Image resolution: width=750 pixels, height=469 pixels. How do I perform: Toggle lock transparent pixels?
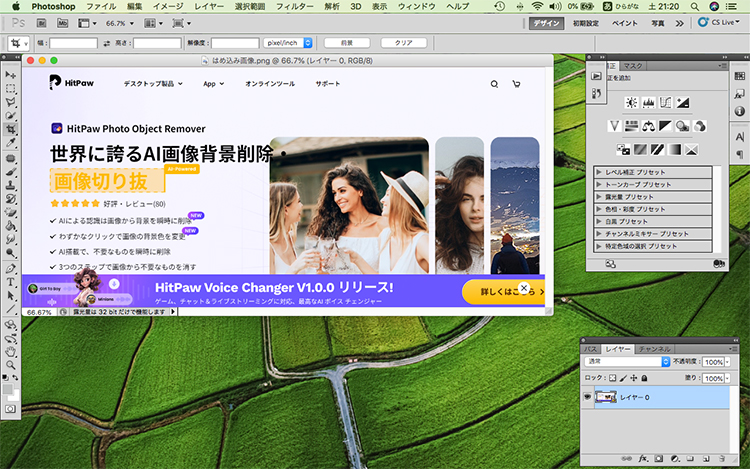click(613, 378)
